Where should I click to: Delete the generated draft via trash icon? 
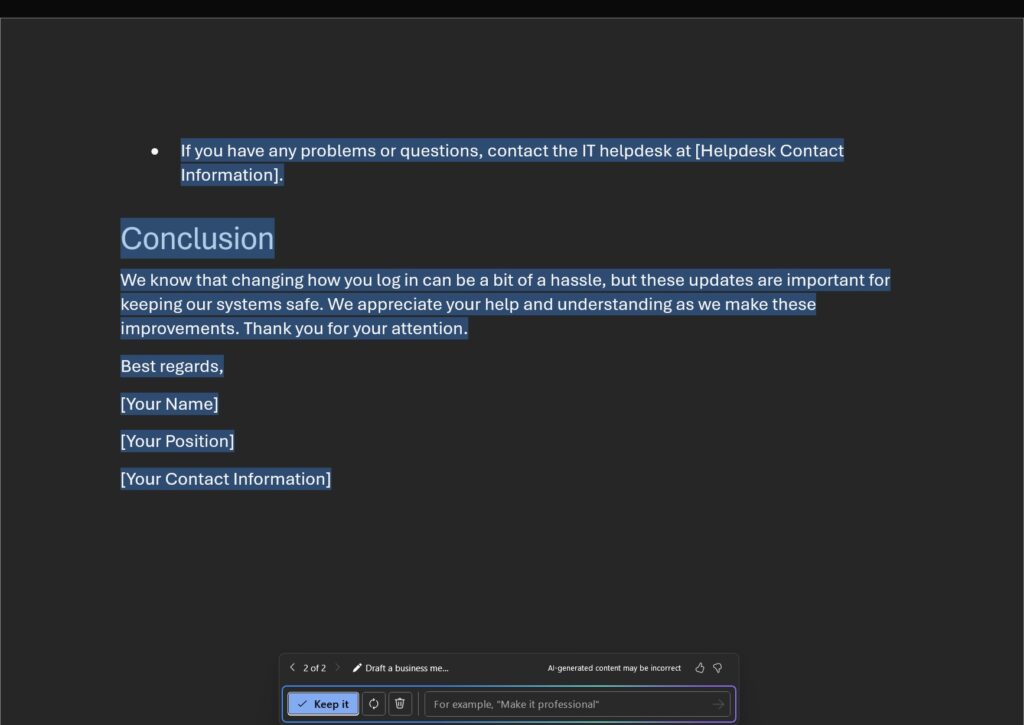click(399, 703)
